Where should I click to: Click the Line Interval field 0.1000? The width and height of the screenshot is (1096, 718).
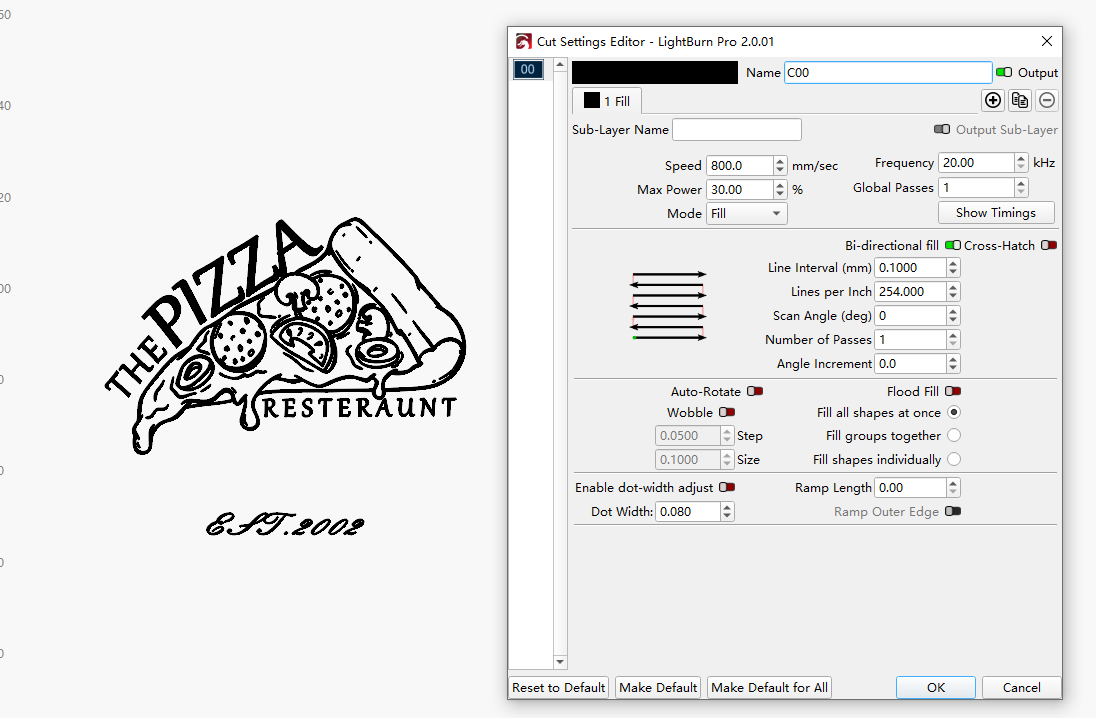coord(910,268)
